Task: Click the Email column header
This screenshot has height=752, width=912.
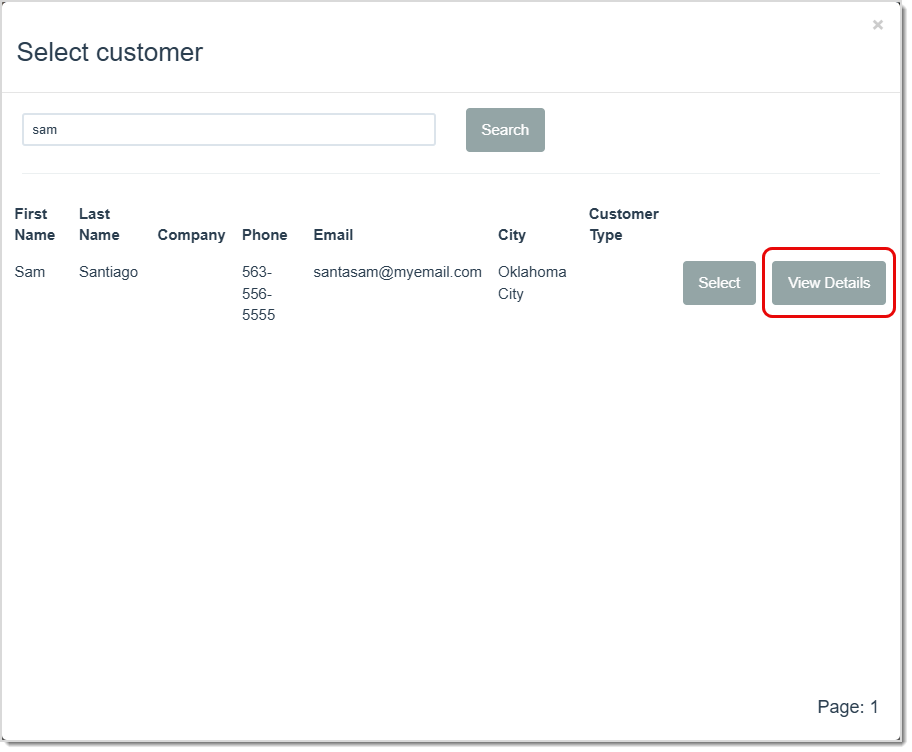Action: tap(332, 235)
